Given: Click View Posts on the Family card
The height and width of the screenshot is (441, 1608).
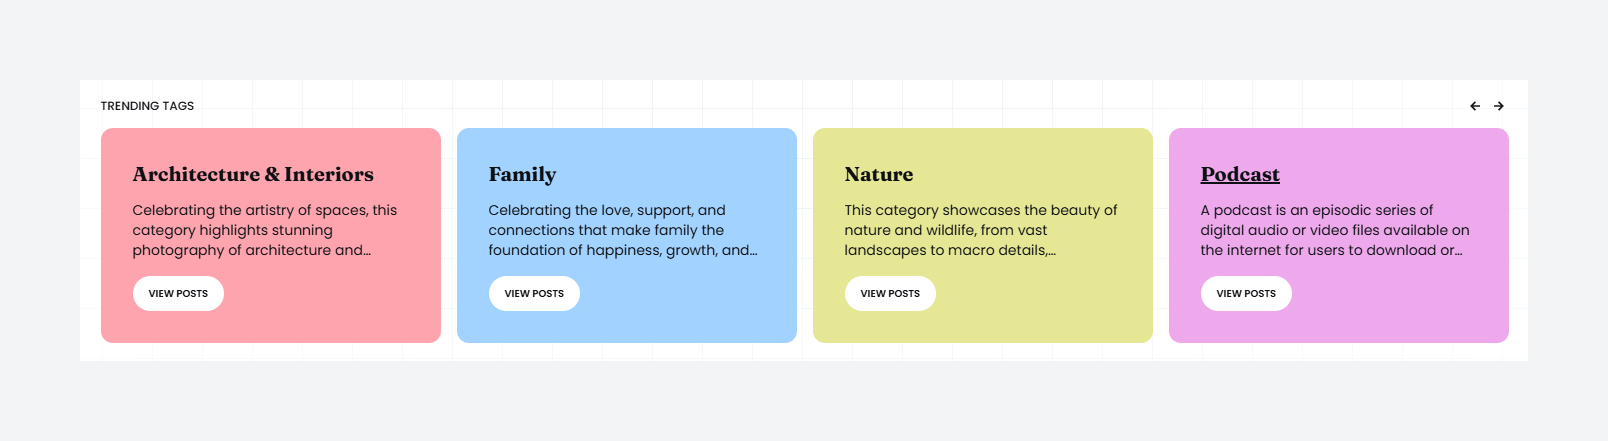Looking at the screenshot, I should click(534, 294).
